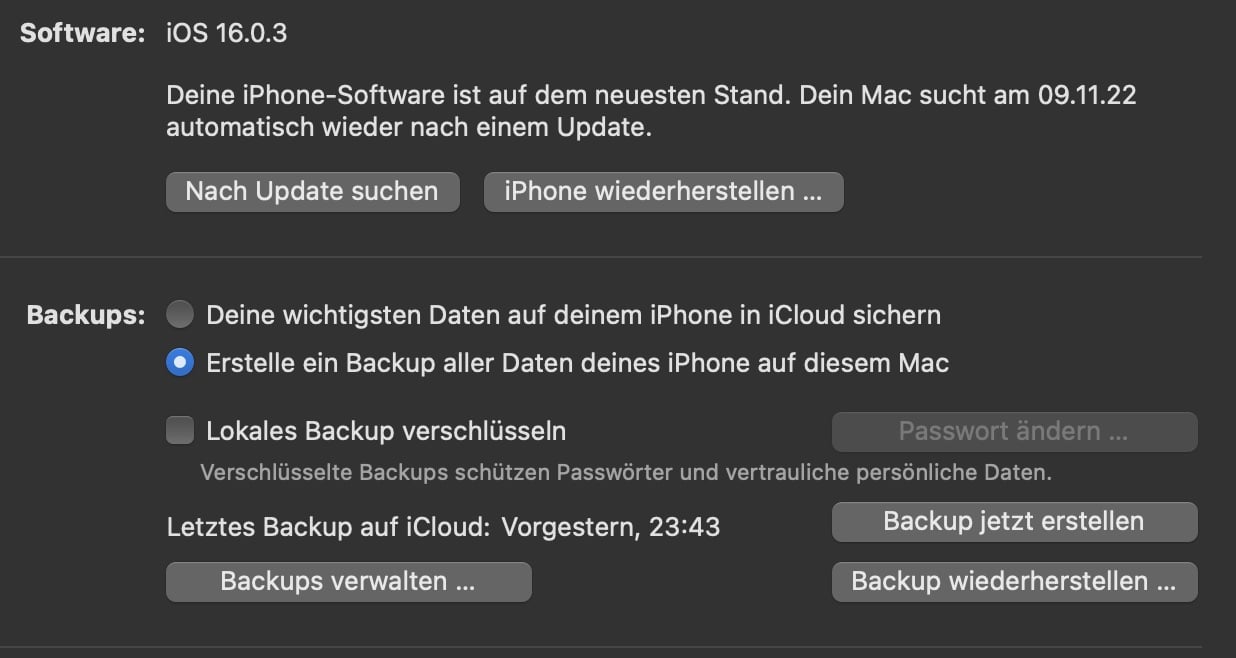The height and width of the screenshot is (658, 1236).
Task: Choose the backup on this Mac radio button
Action: 180,363
